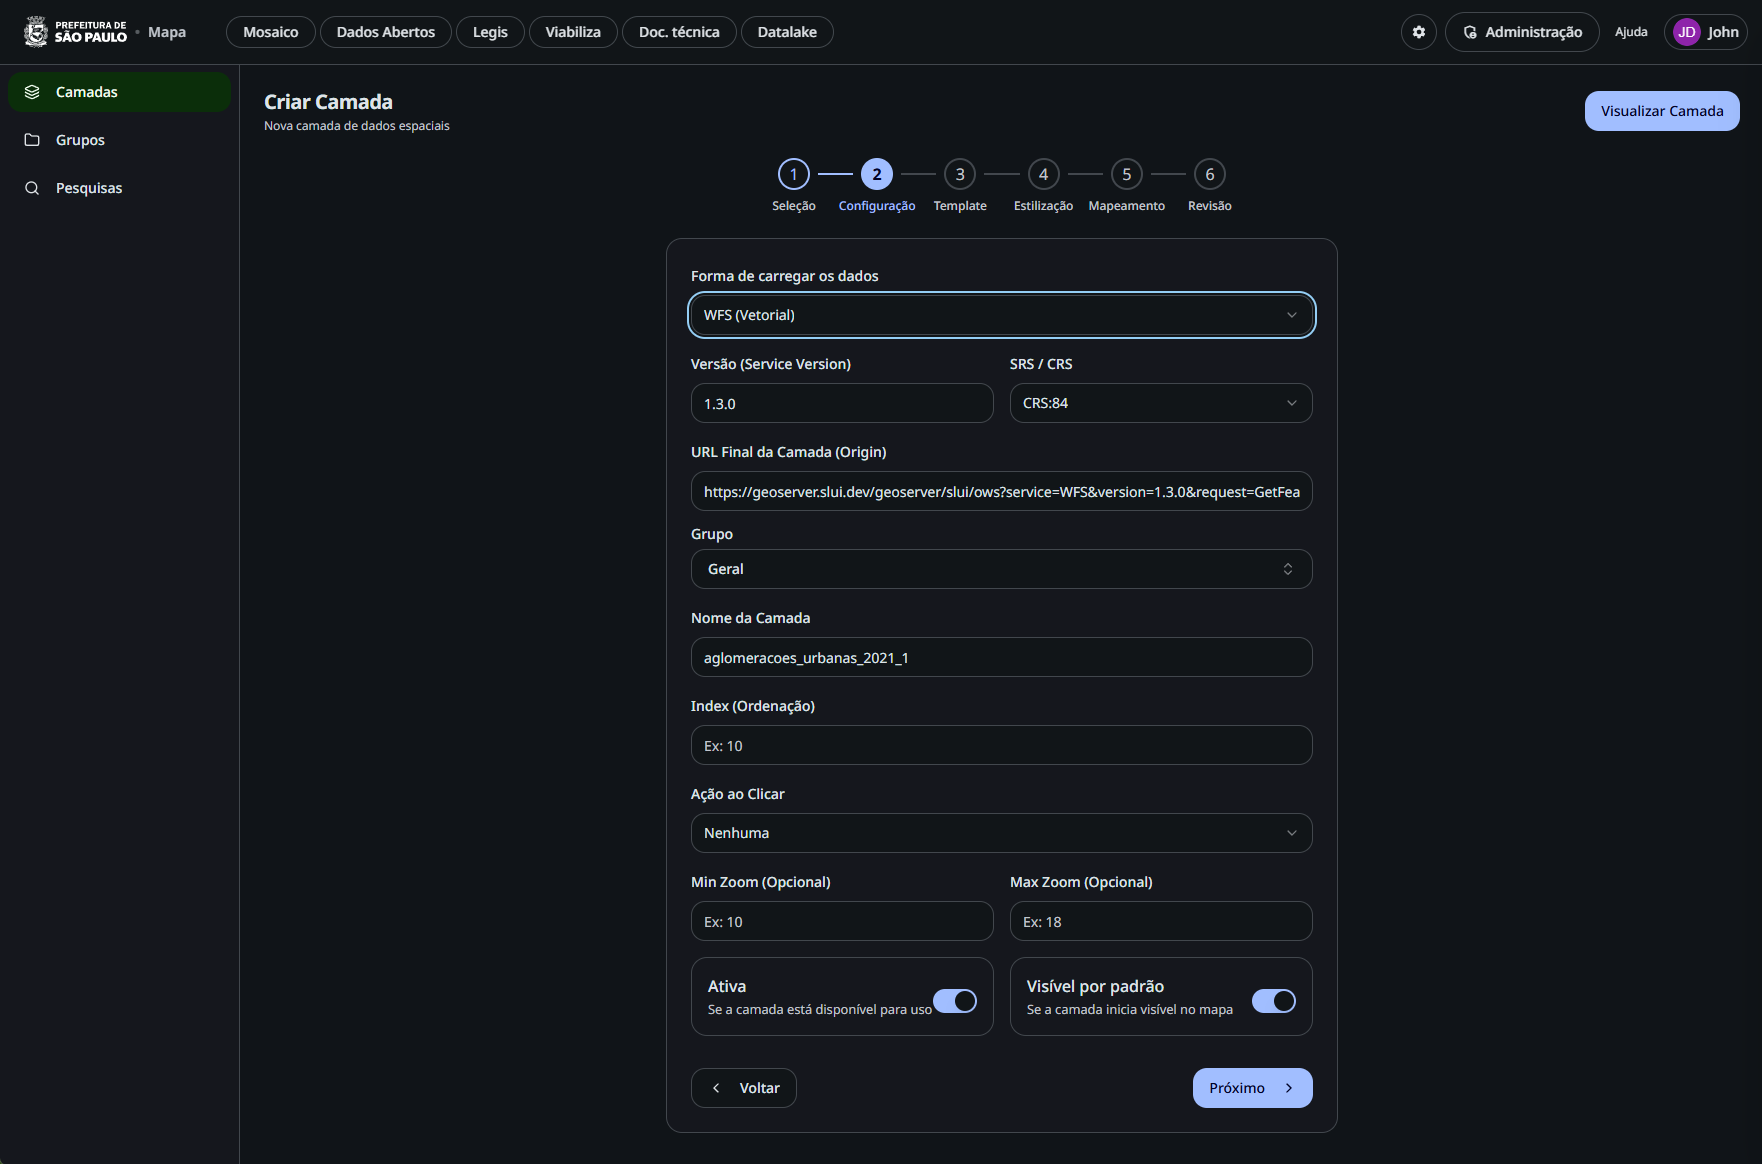The image size is (1762, 1164).
Task: Click the Grupos folder icon
Action: click(x=32, y=140)
